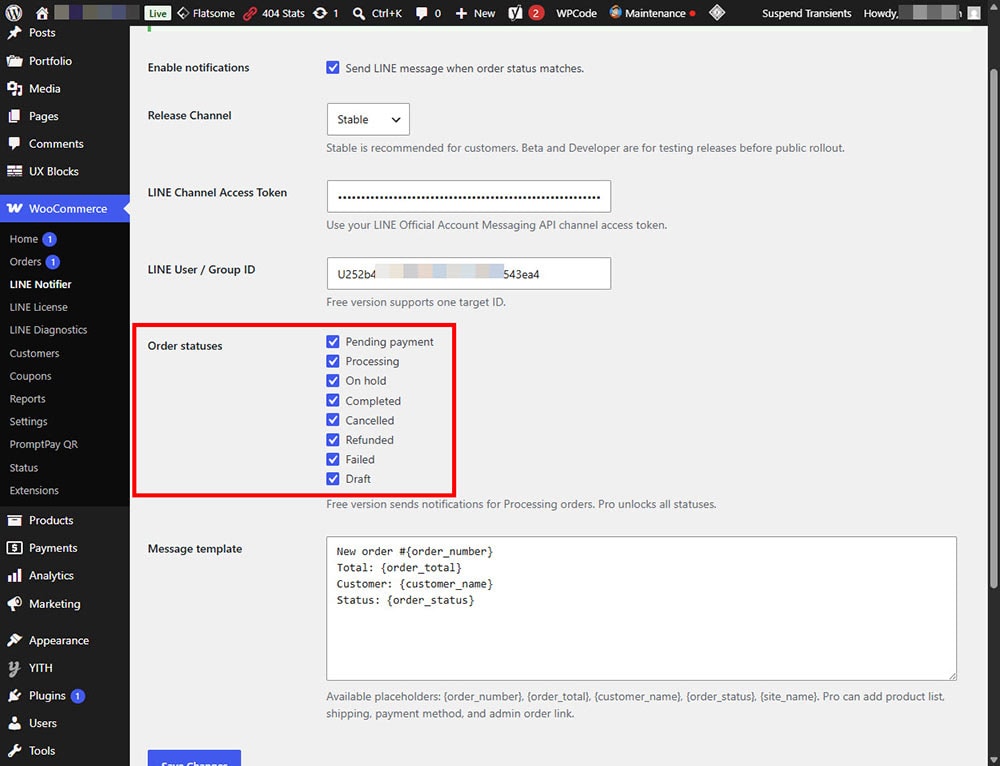1000x766 pixels.
Task: Open the Coupons submenu item
Action: tap(31, 376)
